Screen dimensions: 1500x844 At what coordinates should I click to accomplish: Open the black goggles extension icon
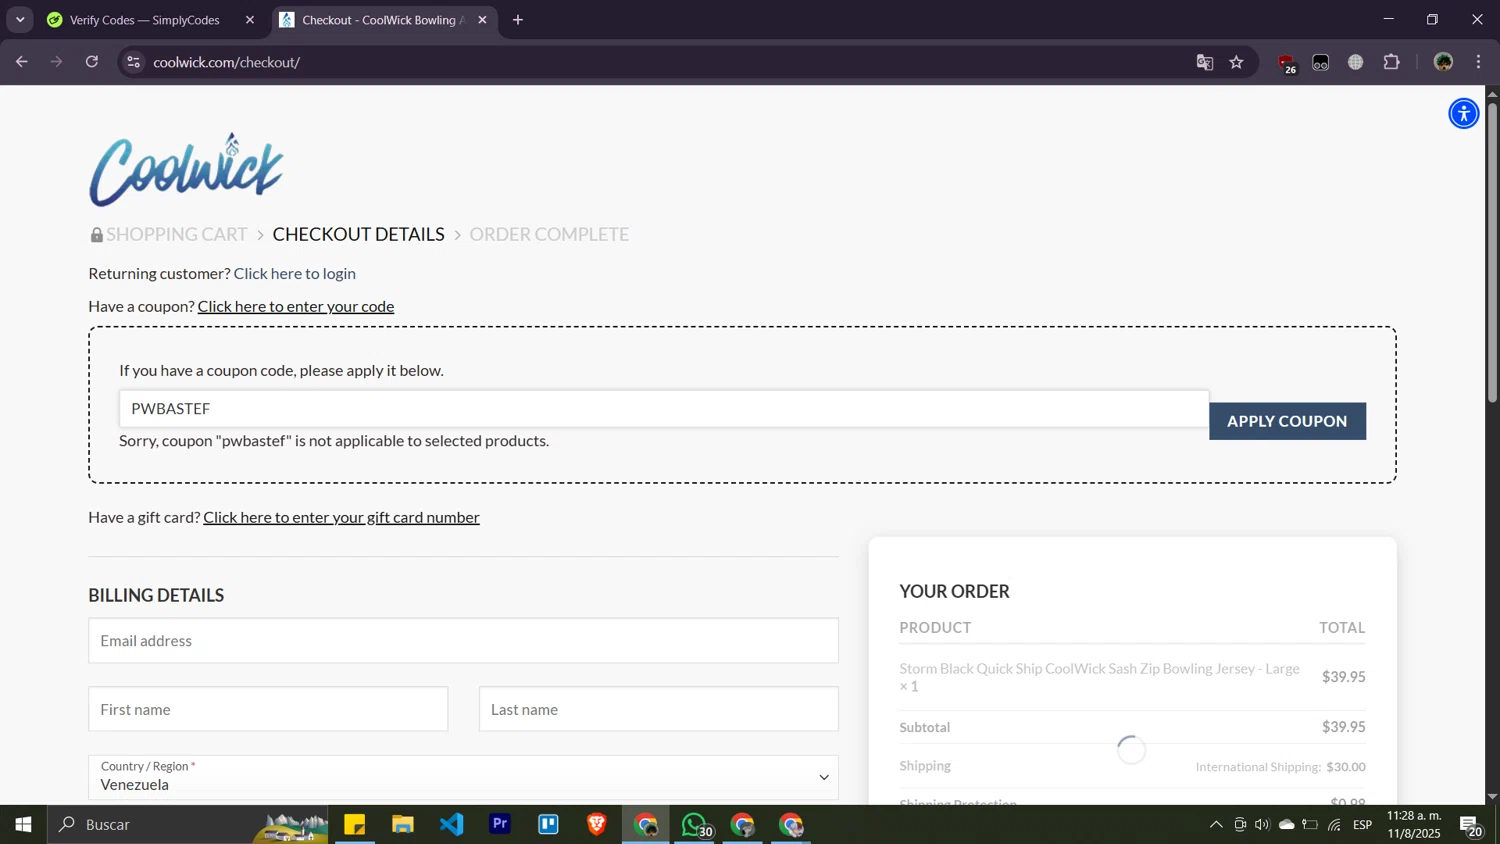click(1321, 62)
